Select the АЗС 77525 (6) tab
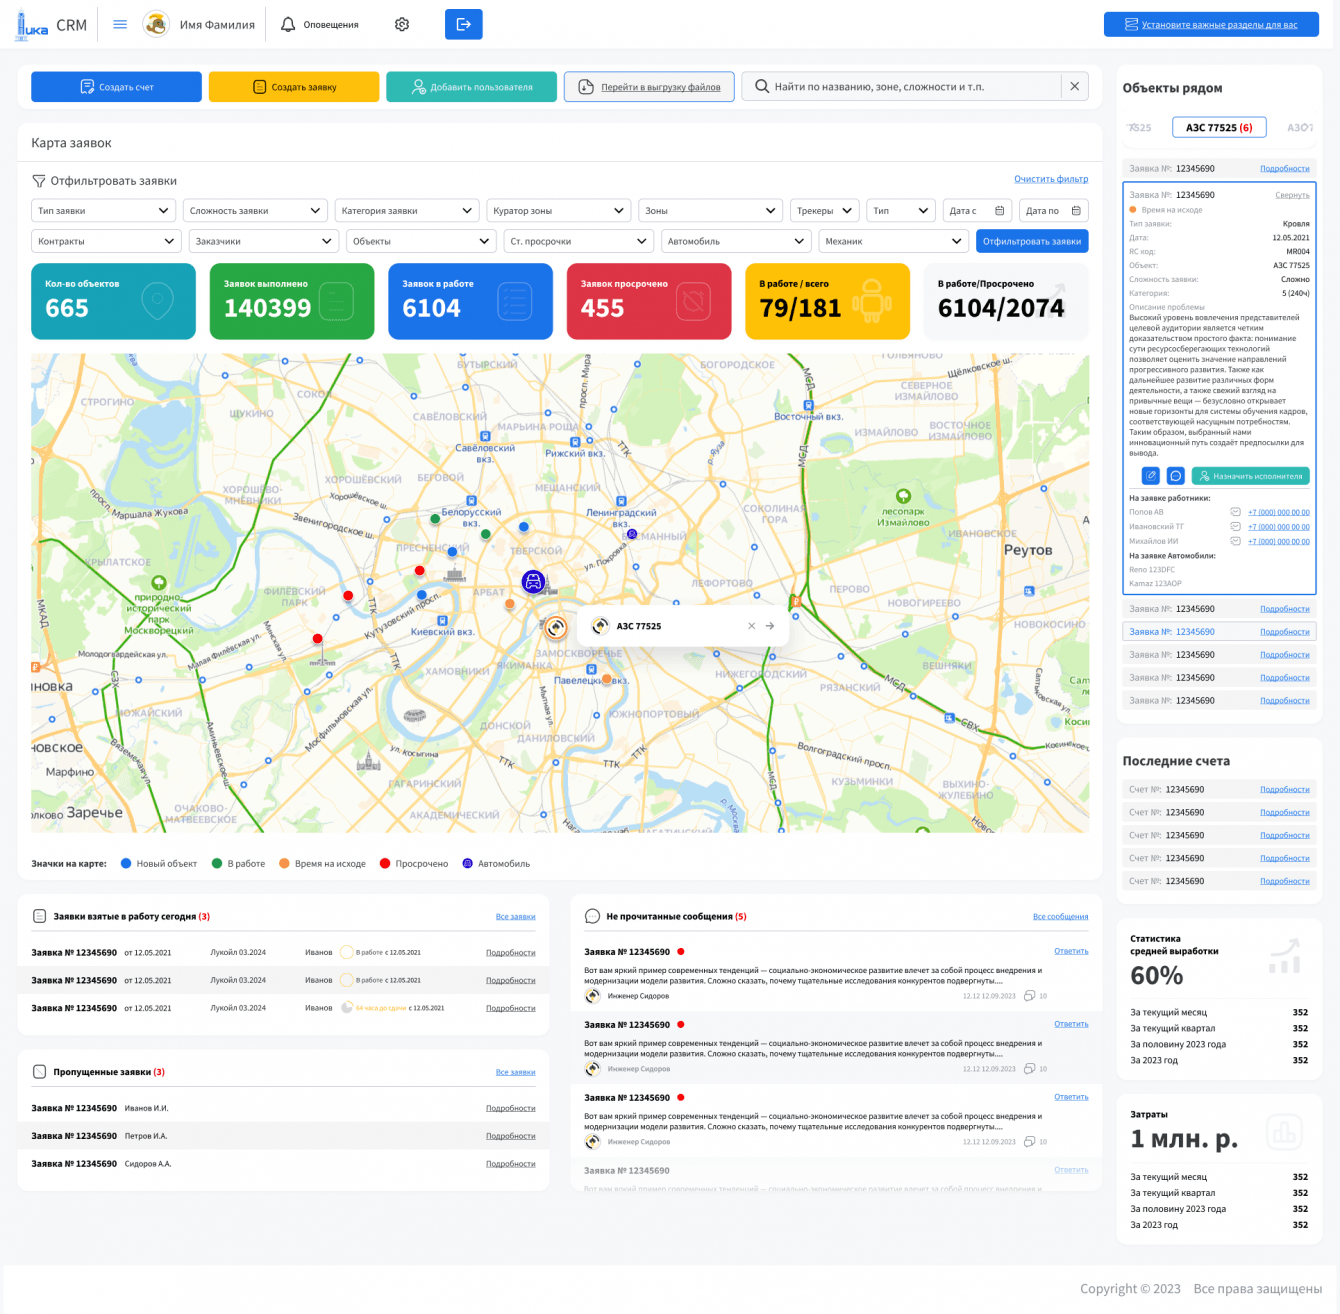 click(x=1218, y=128)
